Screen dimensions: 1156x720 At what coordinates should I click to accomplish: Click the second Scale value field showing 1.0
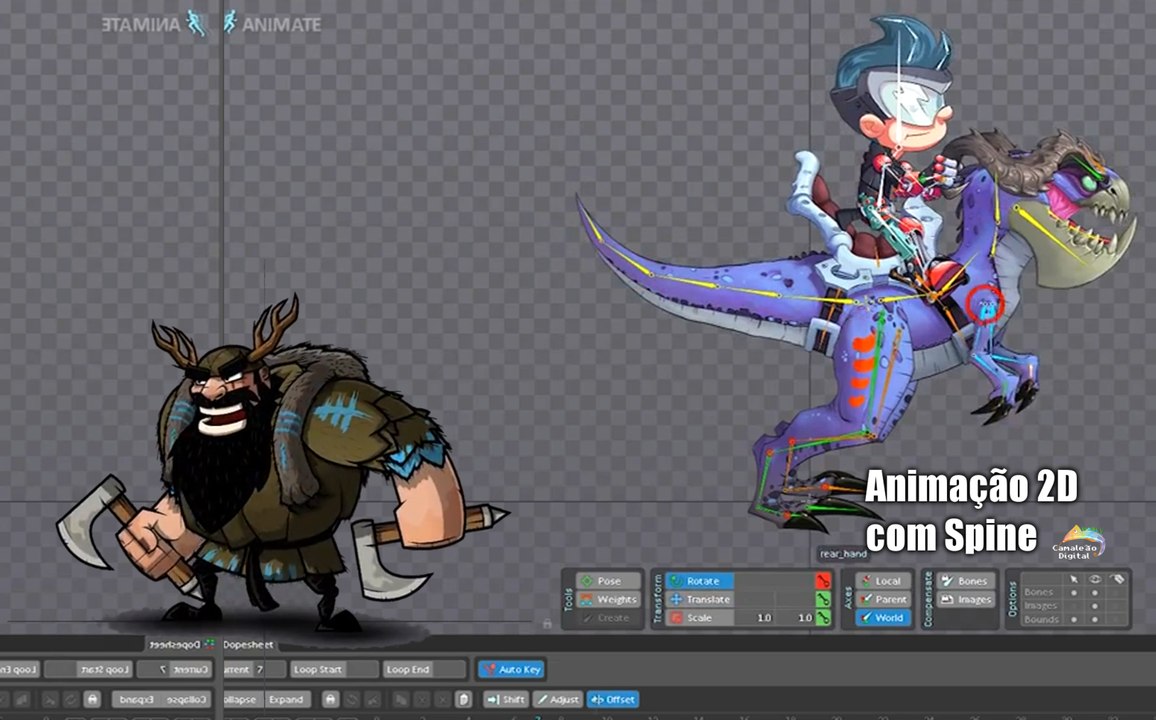795,618
